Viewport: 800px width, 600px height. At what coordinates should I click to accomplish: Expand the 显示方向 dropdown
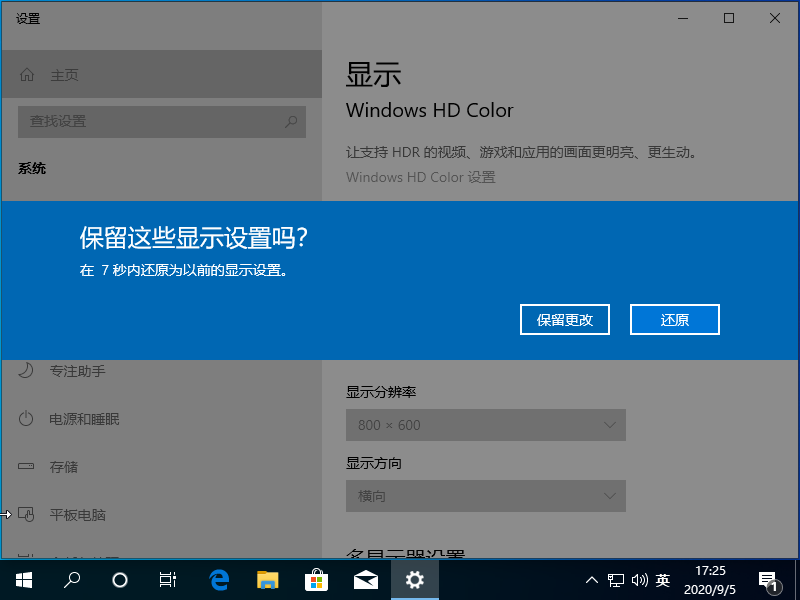click(x=486, y=496)
